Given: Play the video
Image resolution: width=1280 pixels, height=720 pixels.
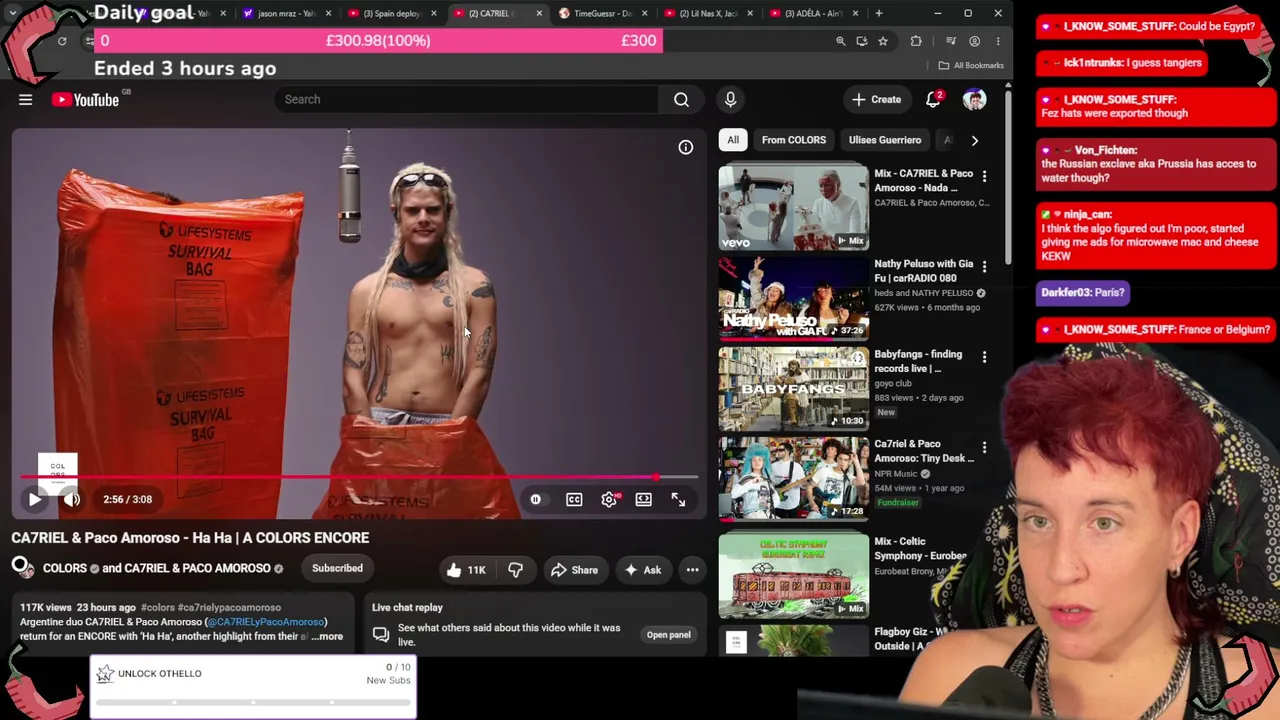Looking at the screenshot, I should tap(34, 499).
